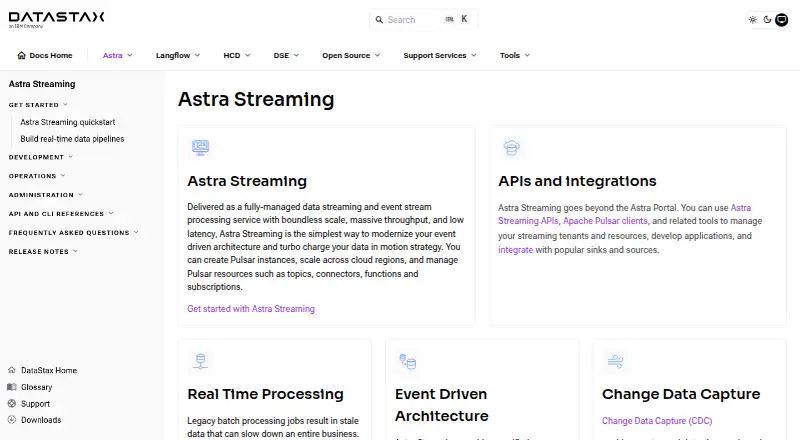The height and width of the screenshot is (440, 800).
Task: Click the Change Data Capture card icon
Action: pos(615,361)
